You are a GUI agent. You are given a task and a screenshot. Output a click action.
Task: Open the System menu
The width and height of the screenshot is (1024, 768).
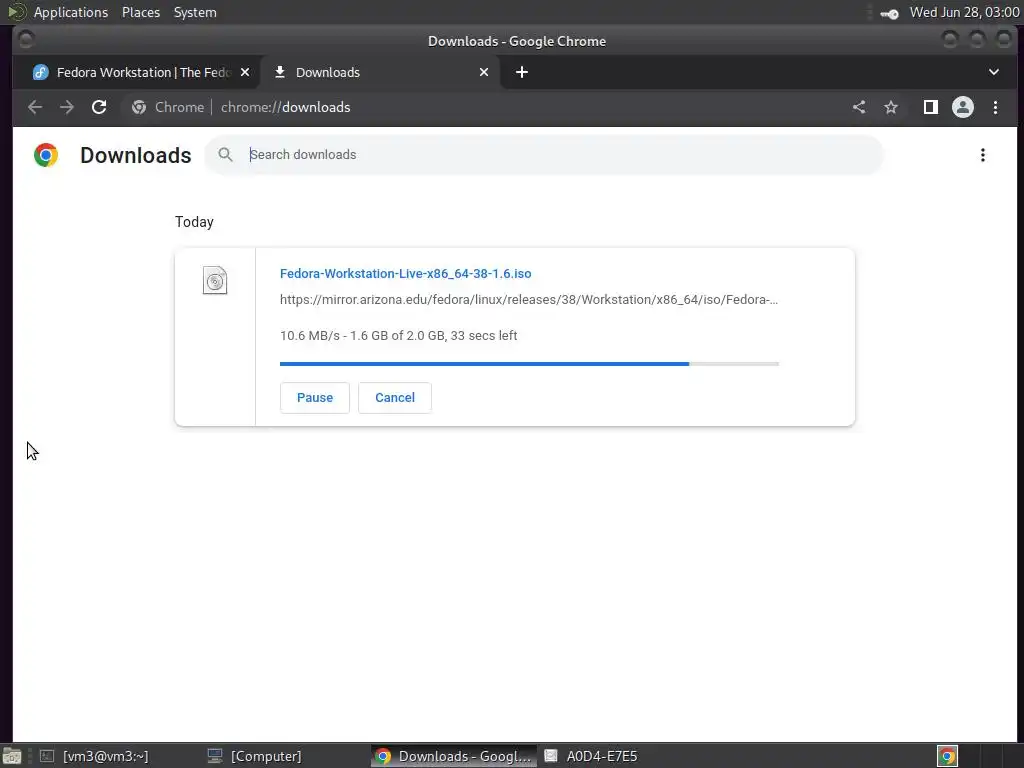point(195,12)
